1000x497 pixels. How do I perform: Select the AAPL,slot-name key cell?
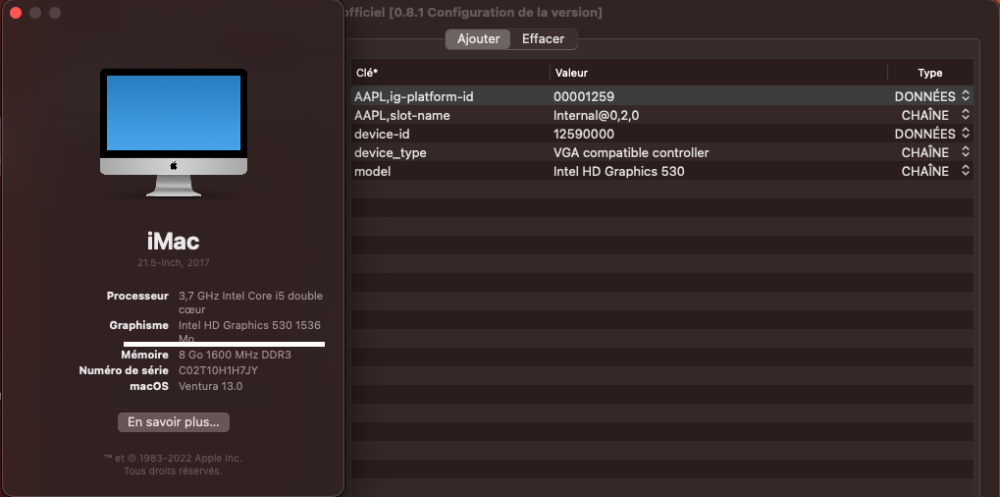coord(402,115)
